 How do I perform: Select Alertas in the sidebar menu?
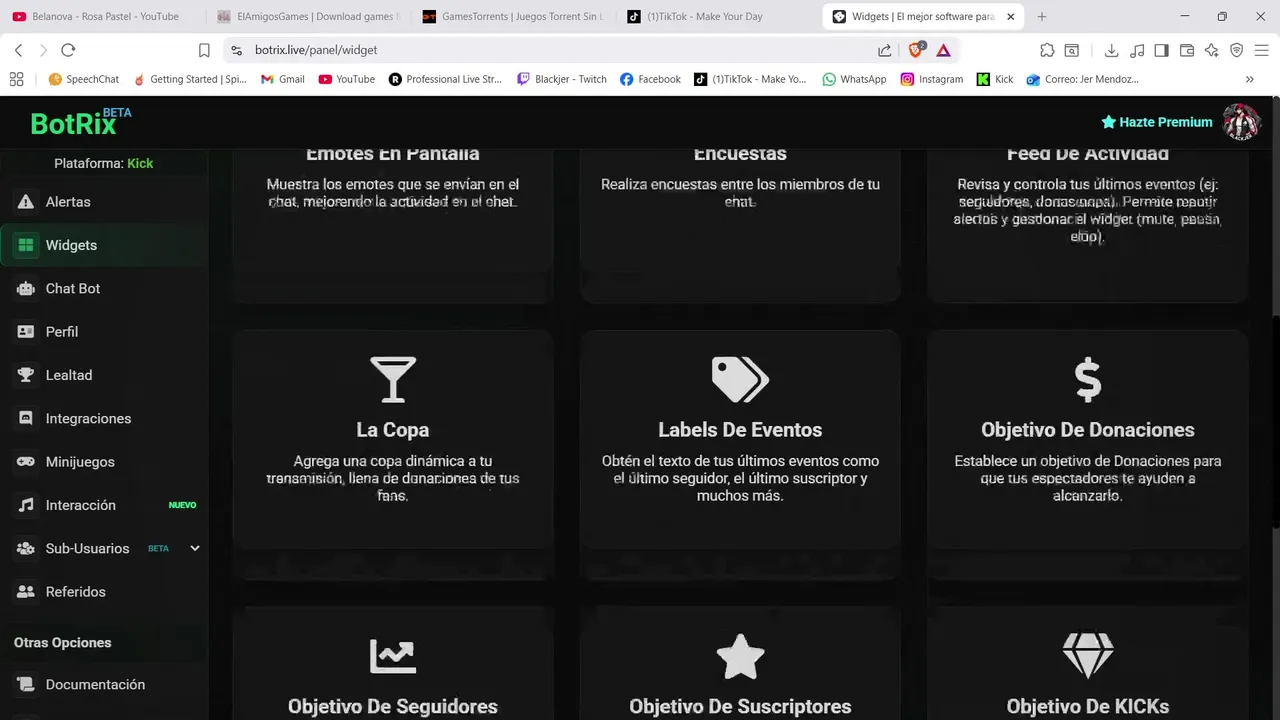point(104,202)
